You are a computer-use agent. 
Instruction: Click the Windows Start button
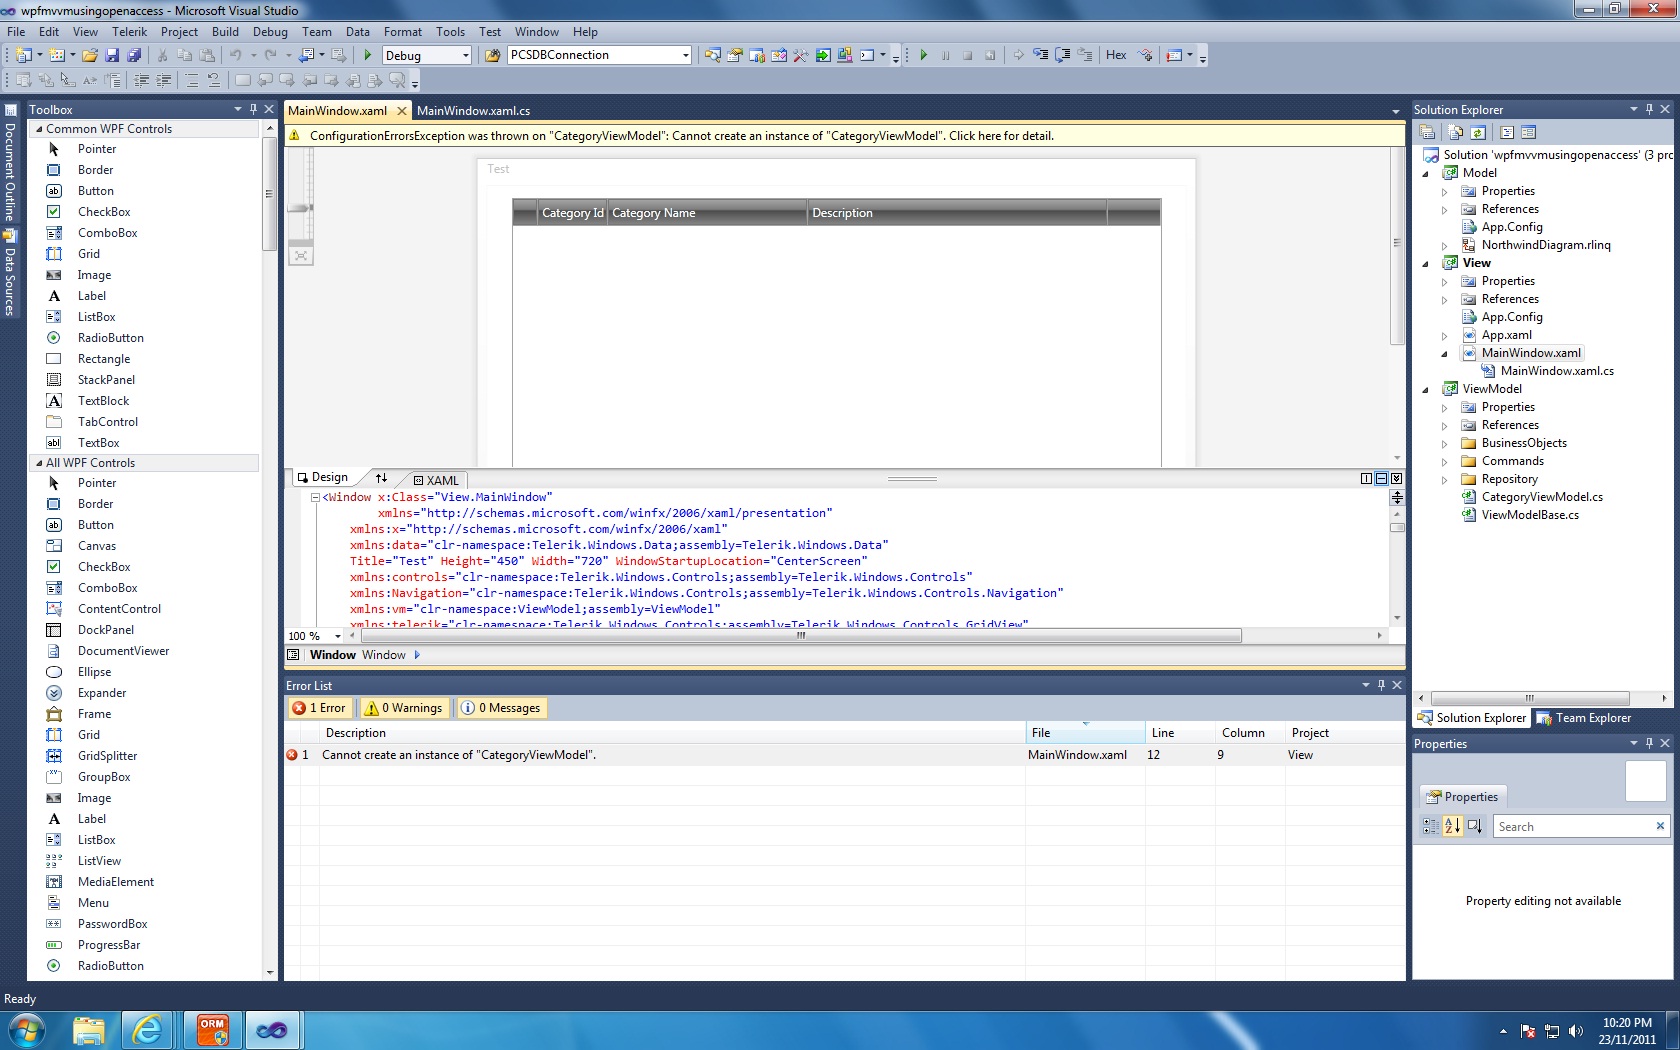pyautogui.click(x=27, y=1030)
